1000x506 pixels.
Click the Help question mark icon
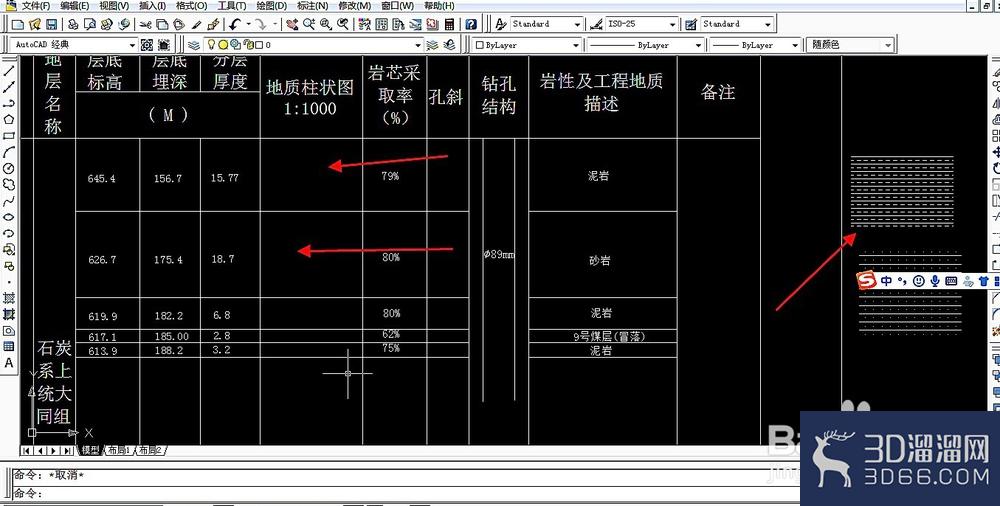[x=471, y=24]
